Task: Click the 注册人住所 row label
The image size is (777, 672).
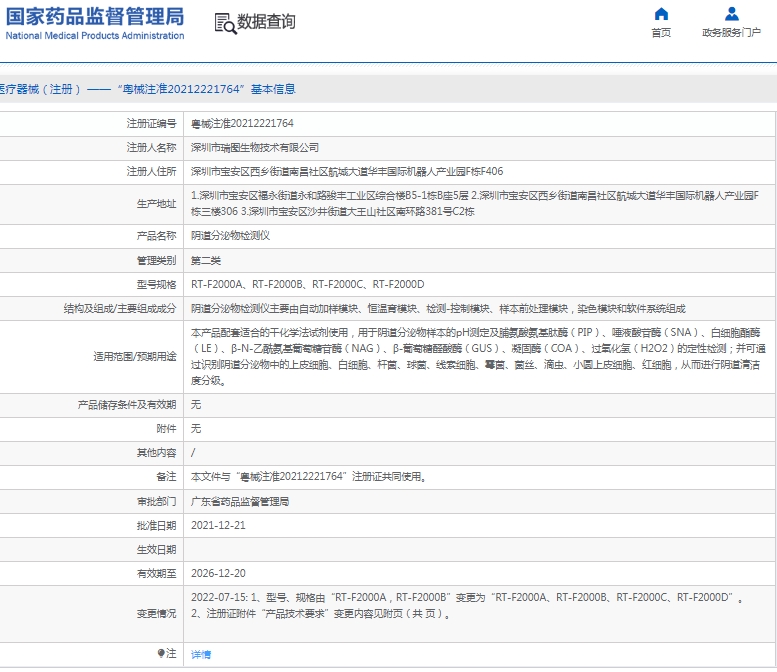Action: (151, 171)
